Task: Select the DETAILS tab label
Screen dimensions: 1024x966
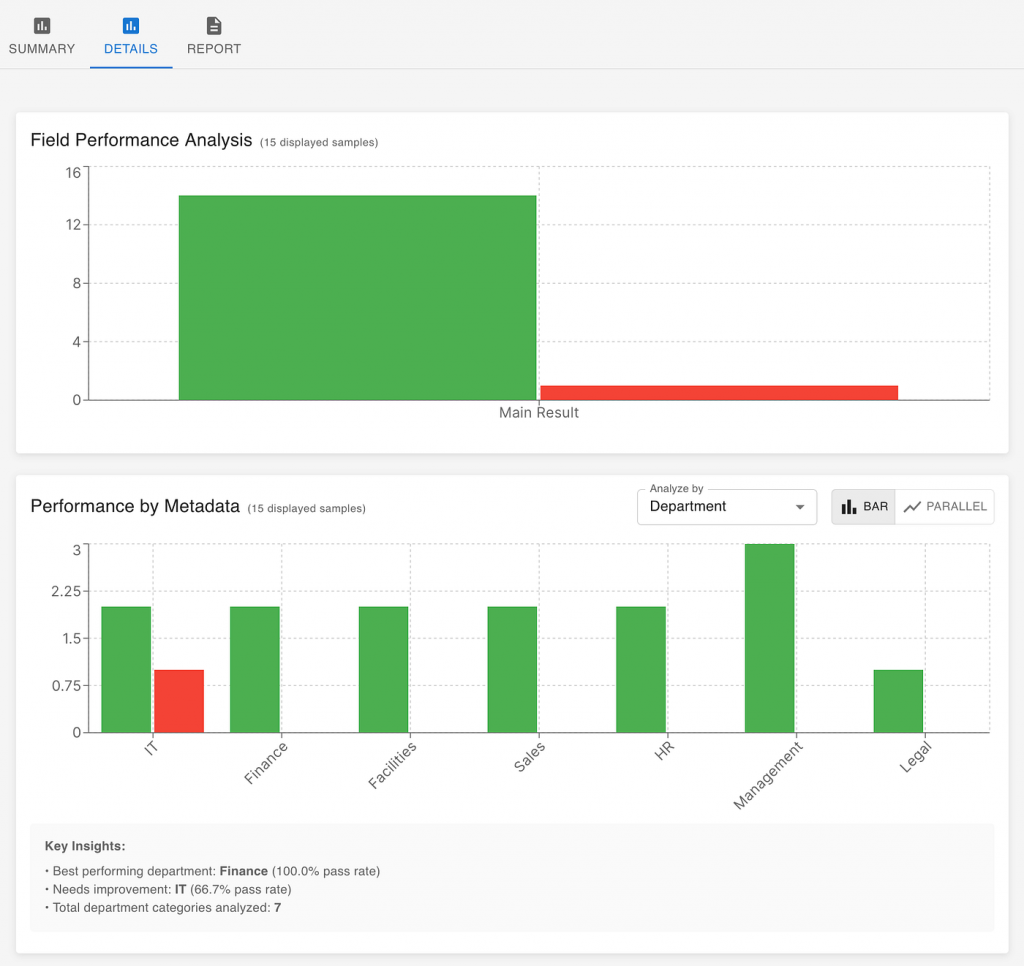Action: 131,48
